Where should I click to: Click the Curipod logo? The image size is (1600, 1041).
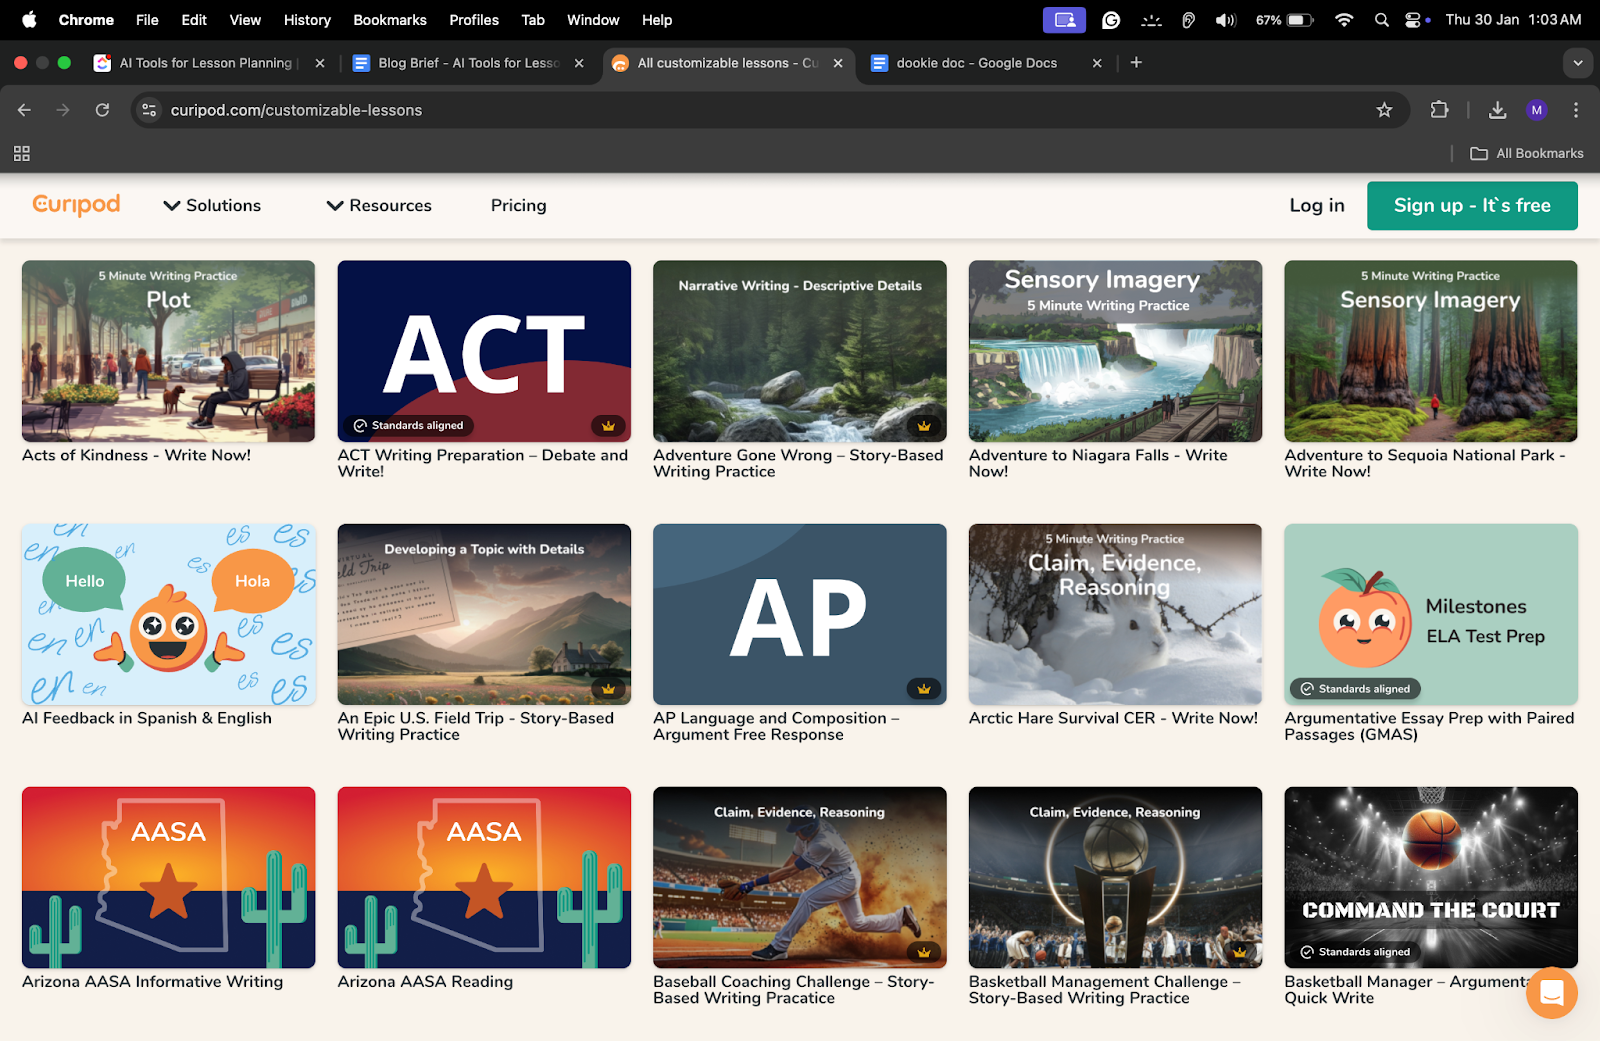point(76,205)
